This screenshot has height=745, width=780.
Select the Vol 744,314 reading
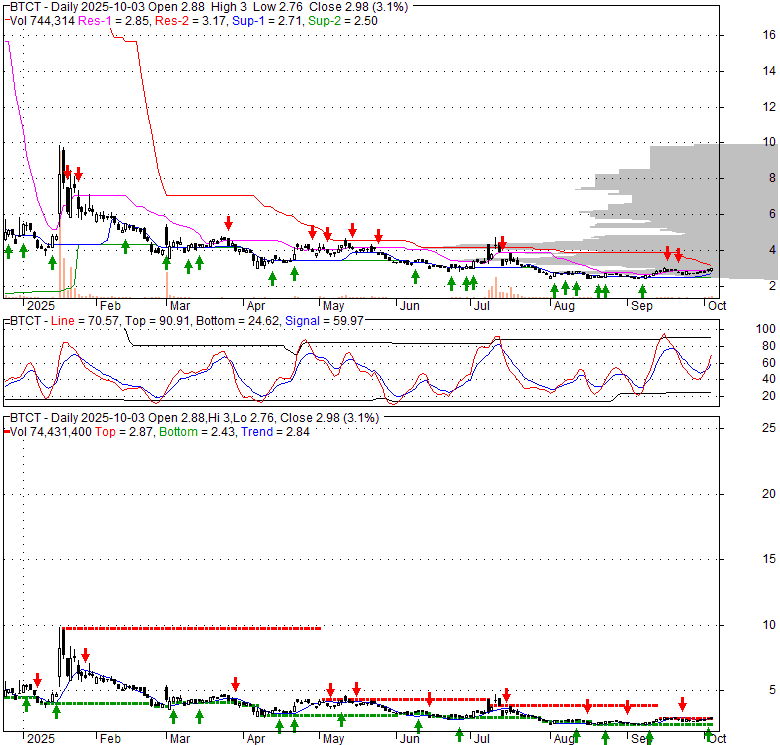[42, 21]
